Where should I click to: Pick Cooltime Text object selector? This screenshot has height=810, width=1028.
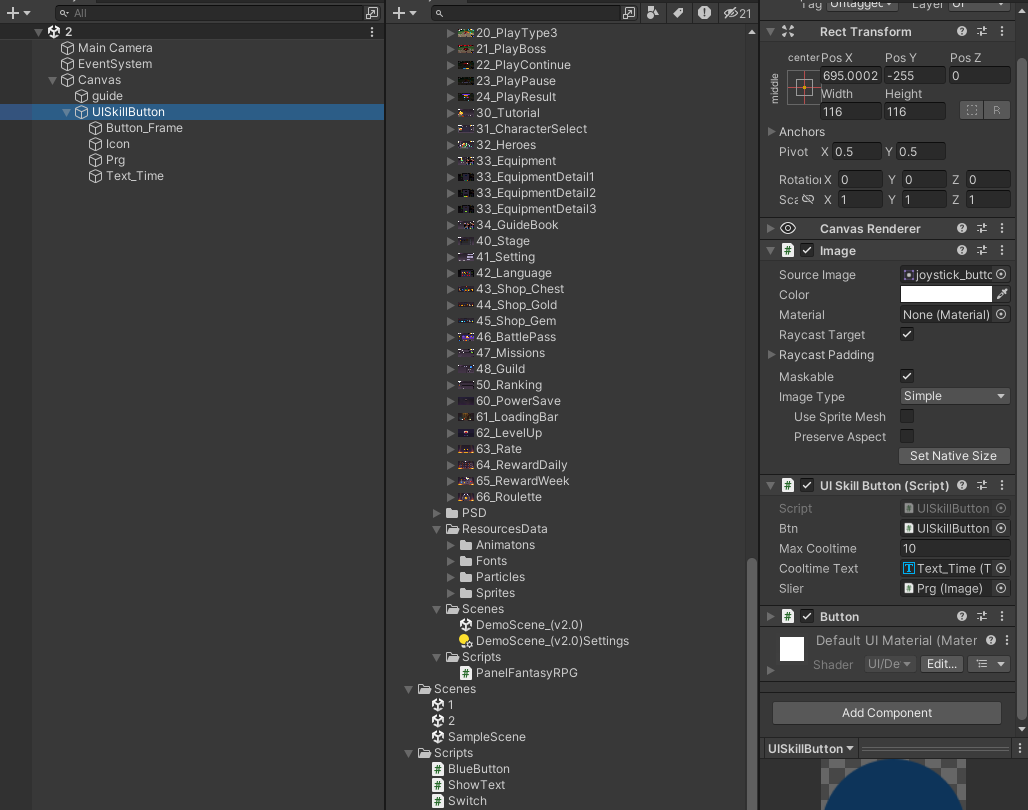(x=1001, y=568)
